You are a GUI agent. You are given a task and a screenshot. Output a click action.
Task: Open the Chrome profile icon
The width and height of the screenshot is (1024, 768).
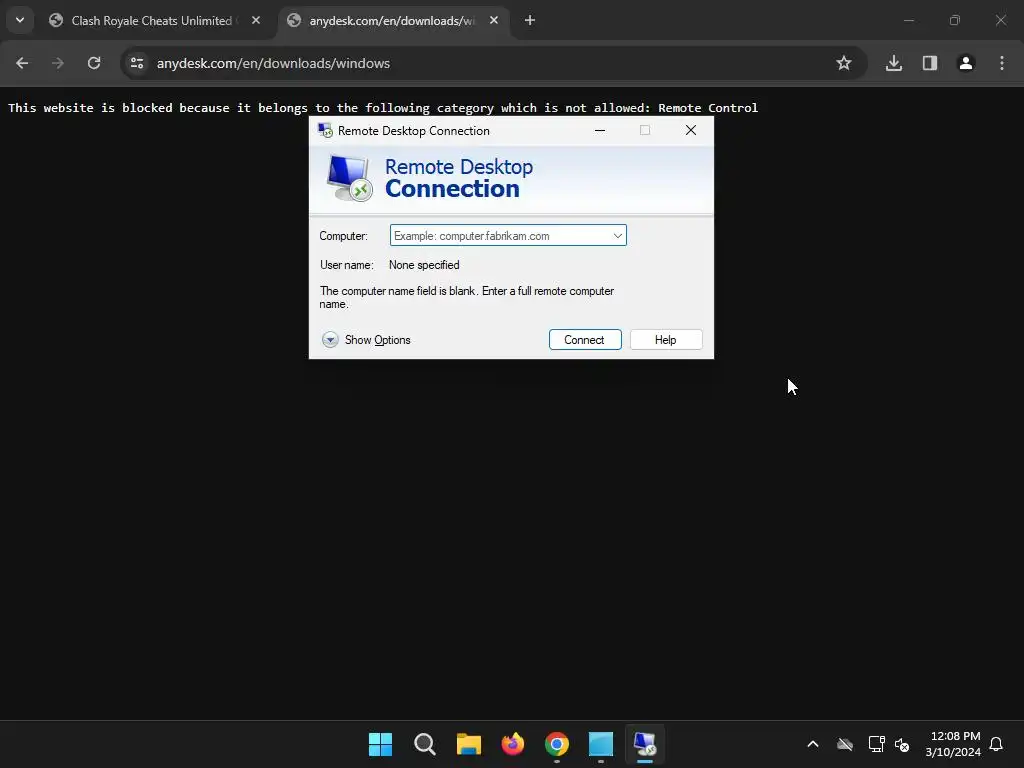tap(966, 63)
